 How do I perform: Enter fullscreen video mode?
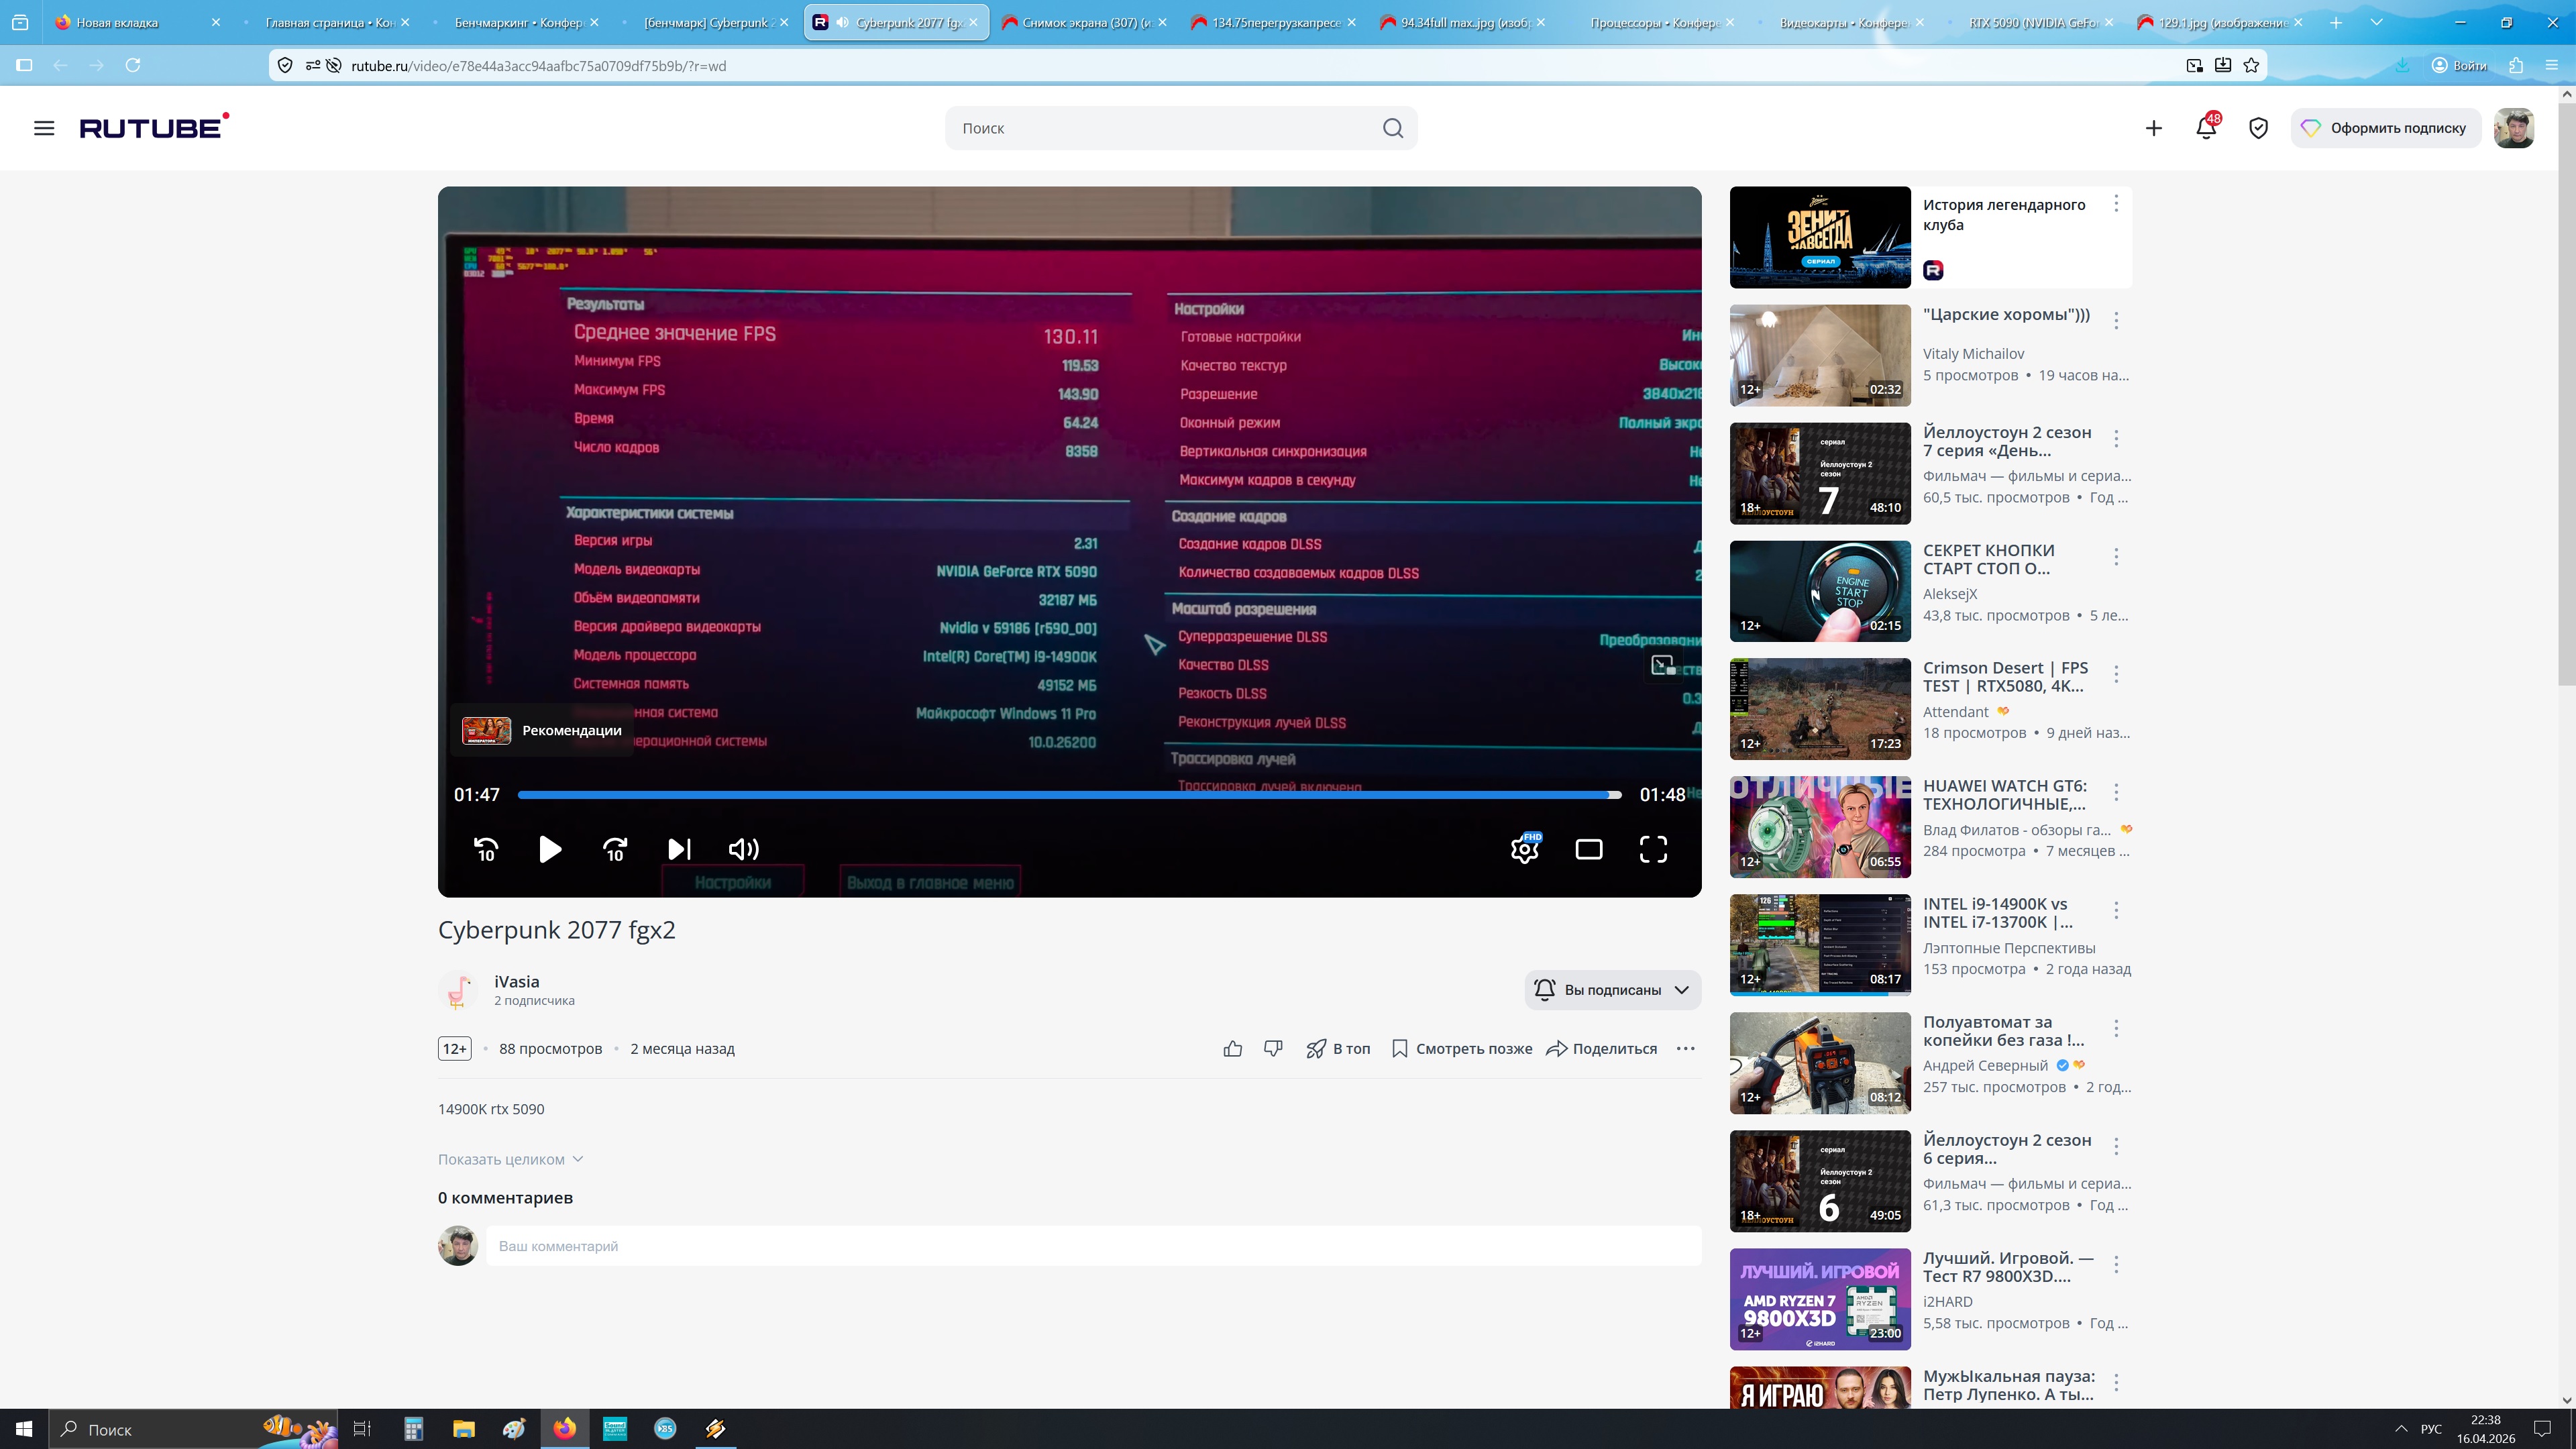click(1653, 849)
